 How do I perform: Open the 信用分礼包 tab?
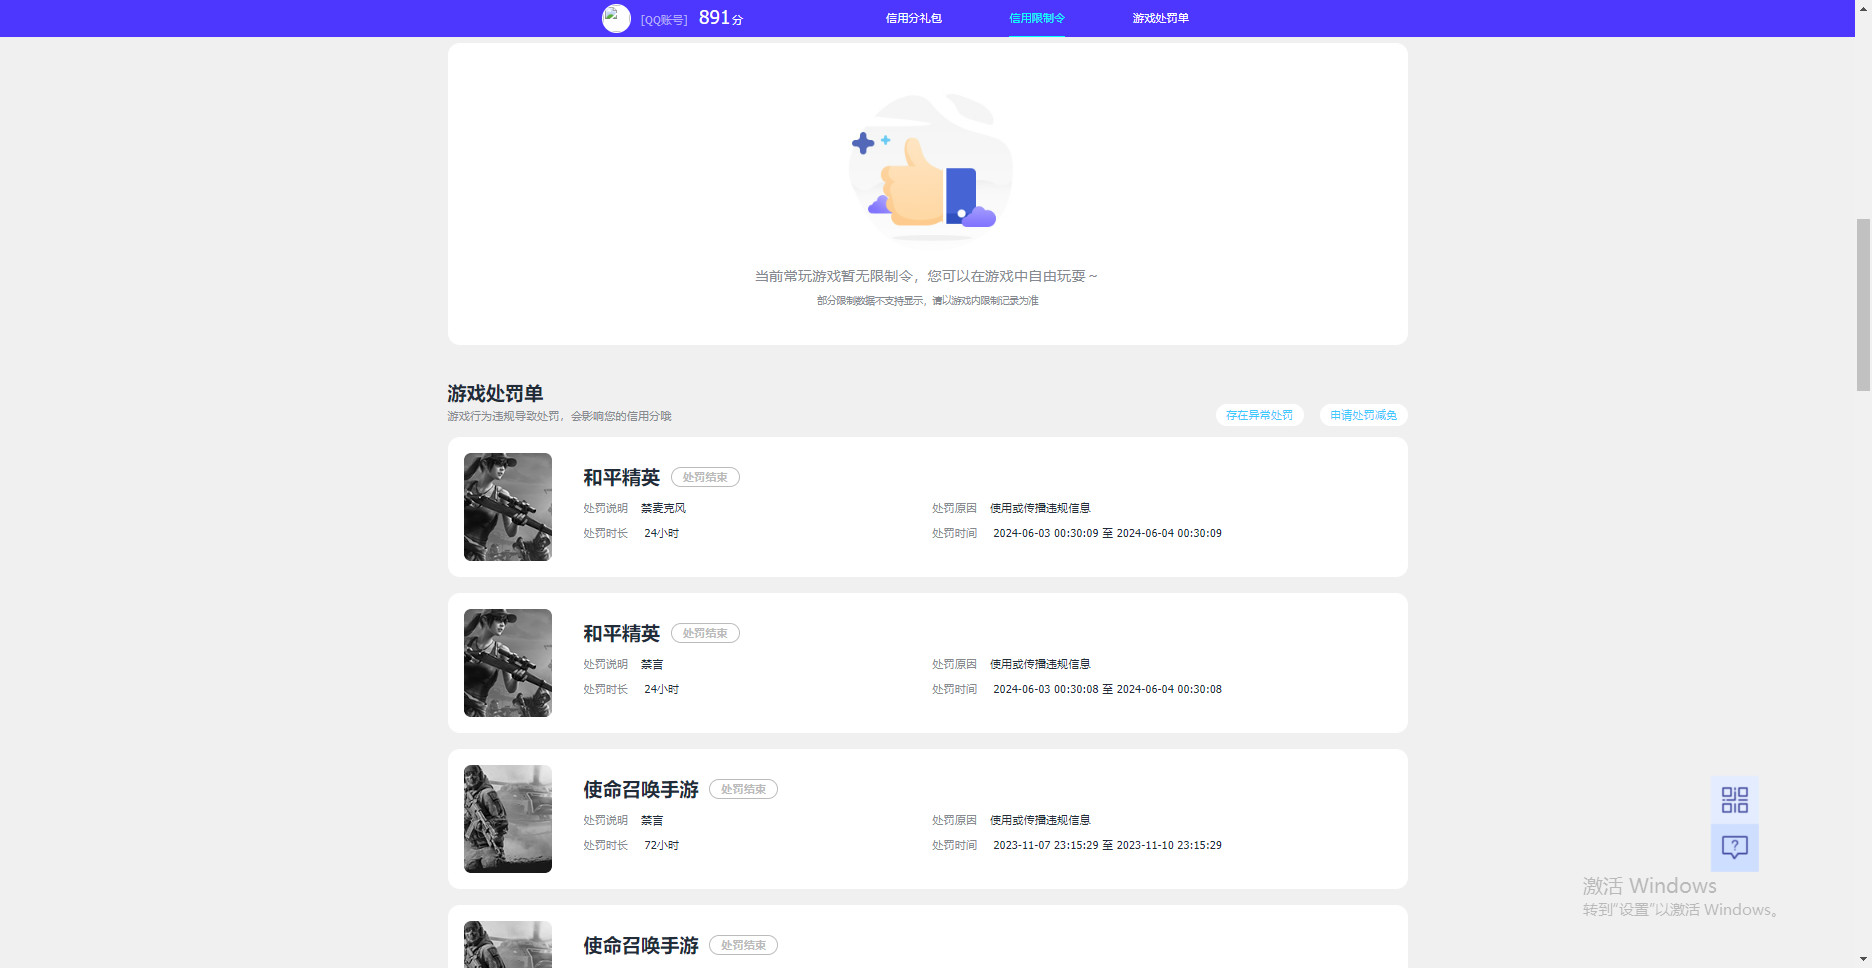point(913,18)
